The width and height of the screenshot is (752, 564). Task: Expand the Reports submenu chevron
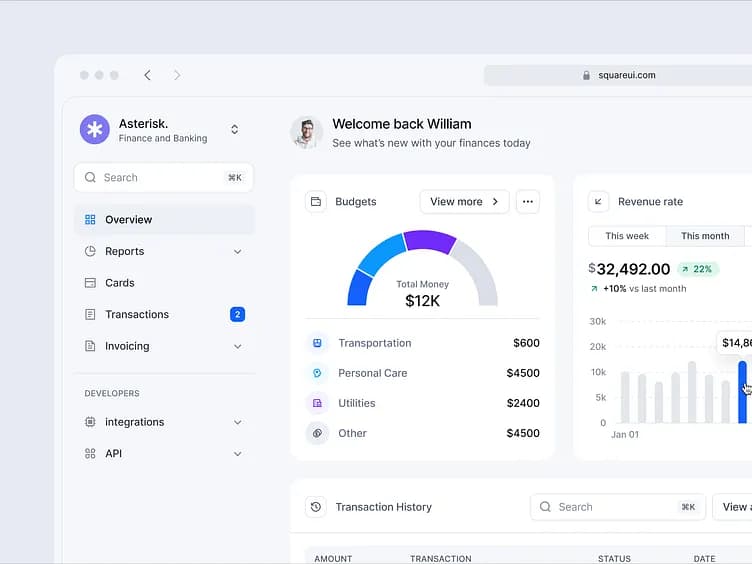coord(237,252)
